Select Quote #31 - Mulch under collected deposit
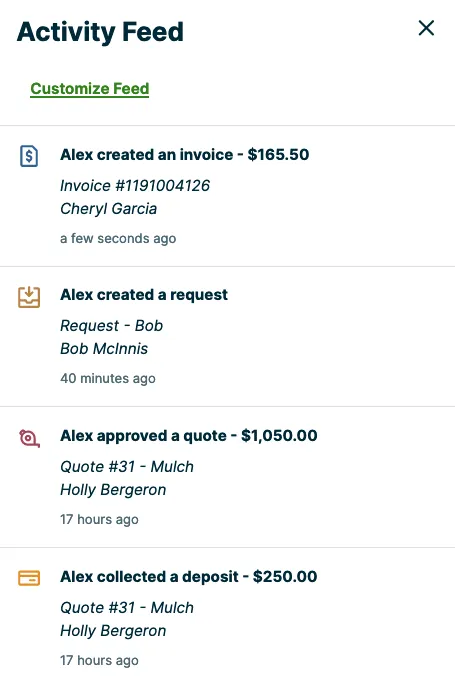 [127, 608]
